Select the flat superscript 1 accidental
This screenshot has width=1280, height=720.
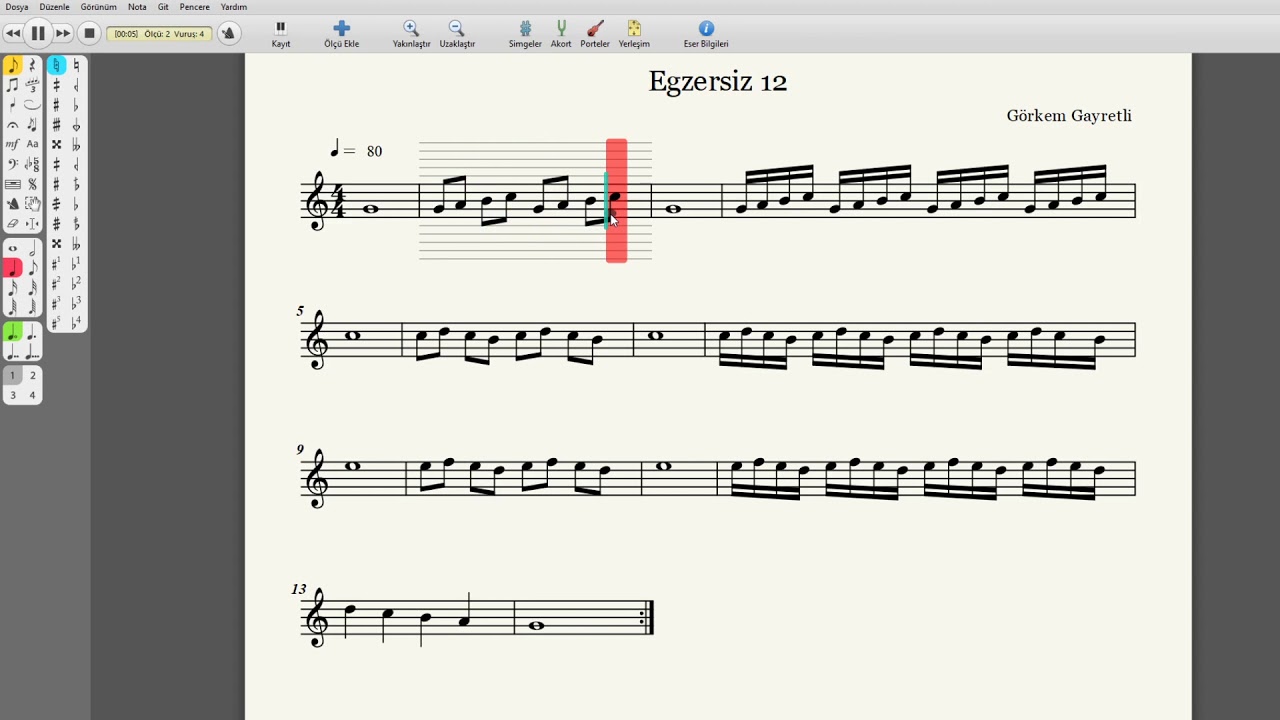76,263
